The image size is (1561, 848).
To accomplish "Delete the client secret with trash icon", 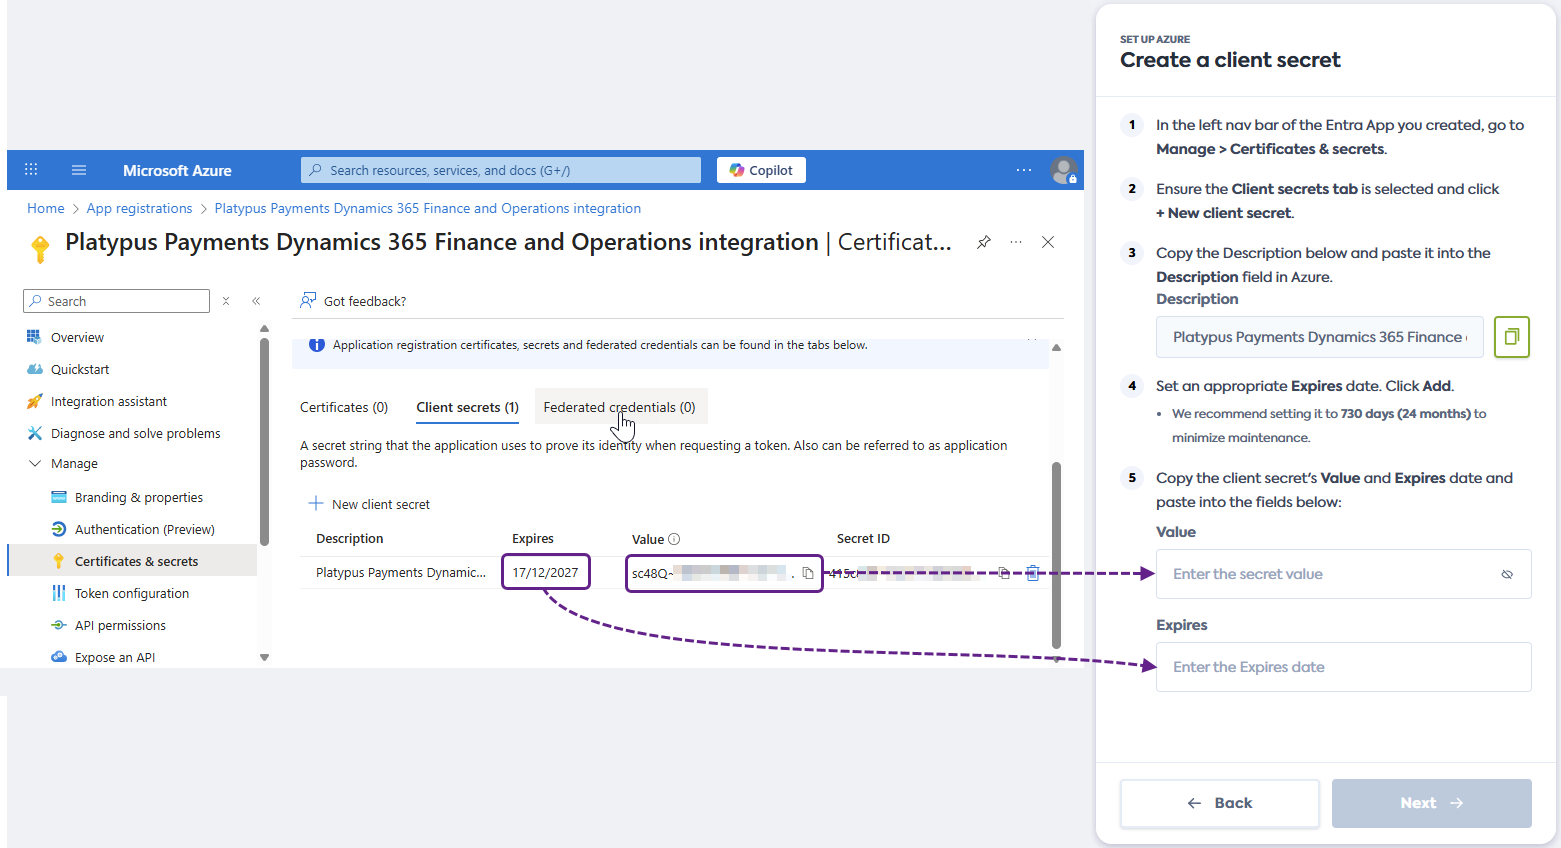I will pos(1033,573).
